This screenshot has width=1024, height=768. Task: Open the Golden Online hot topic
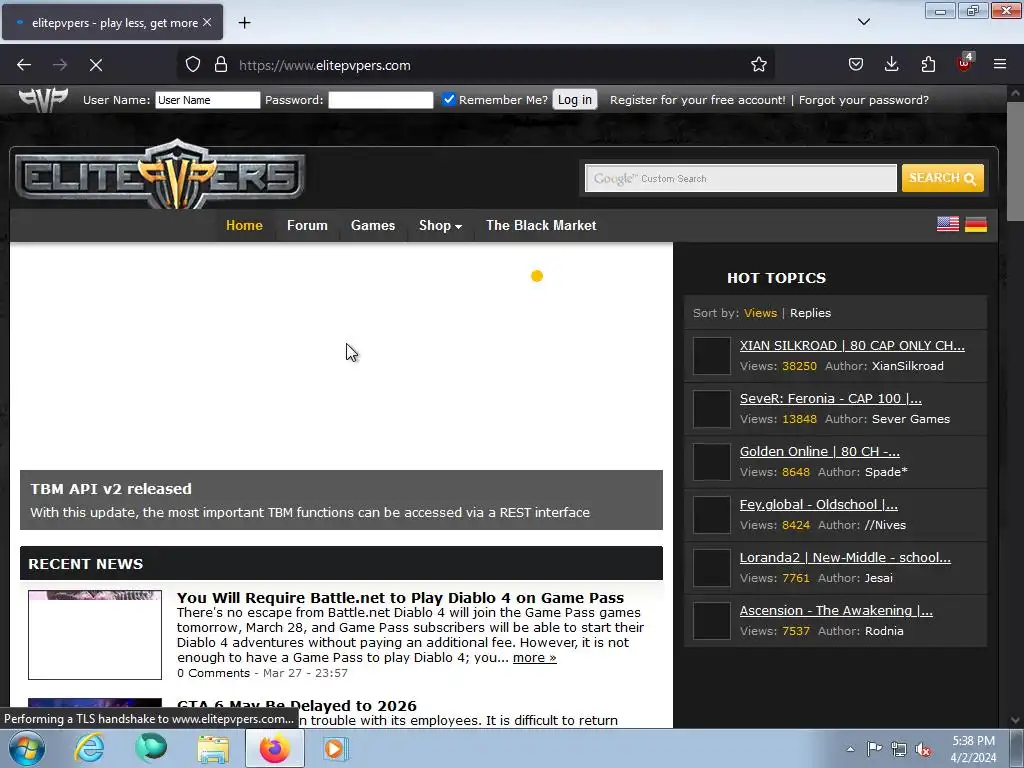coord(820,451)
